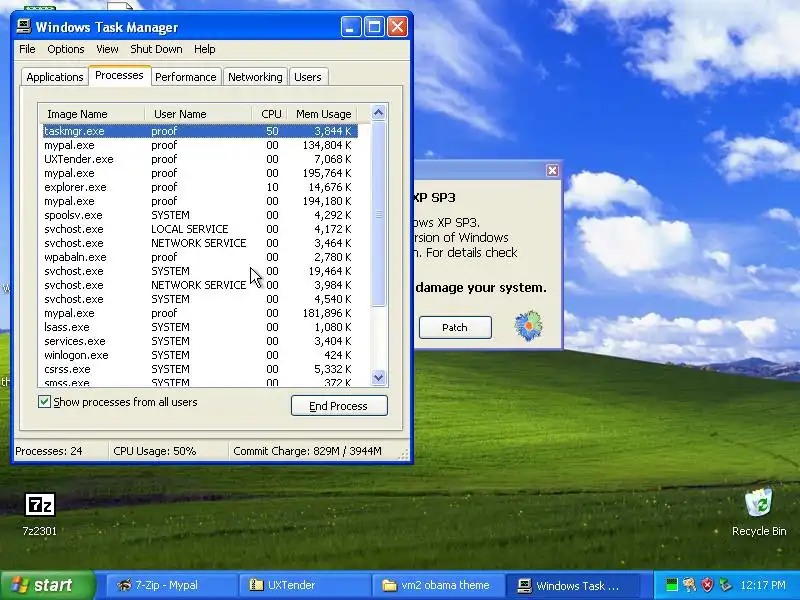Click the 12:17 PM taskbar clock
This screenshot has width=800, height=600.
pos(763,585)
